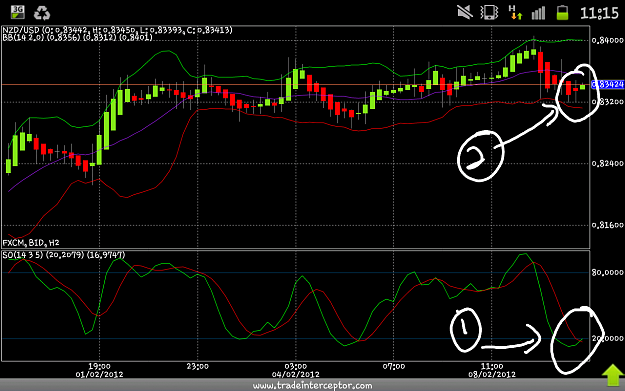Viewport: 625px width, 391px height.
Task: Tap the muted speaker status icon
Action: click(x=465, y=12)
